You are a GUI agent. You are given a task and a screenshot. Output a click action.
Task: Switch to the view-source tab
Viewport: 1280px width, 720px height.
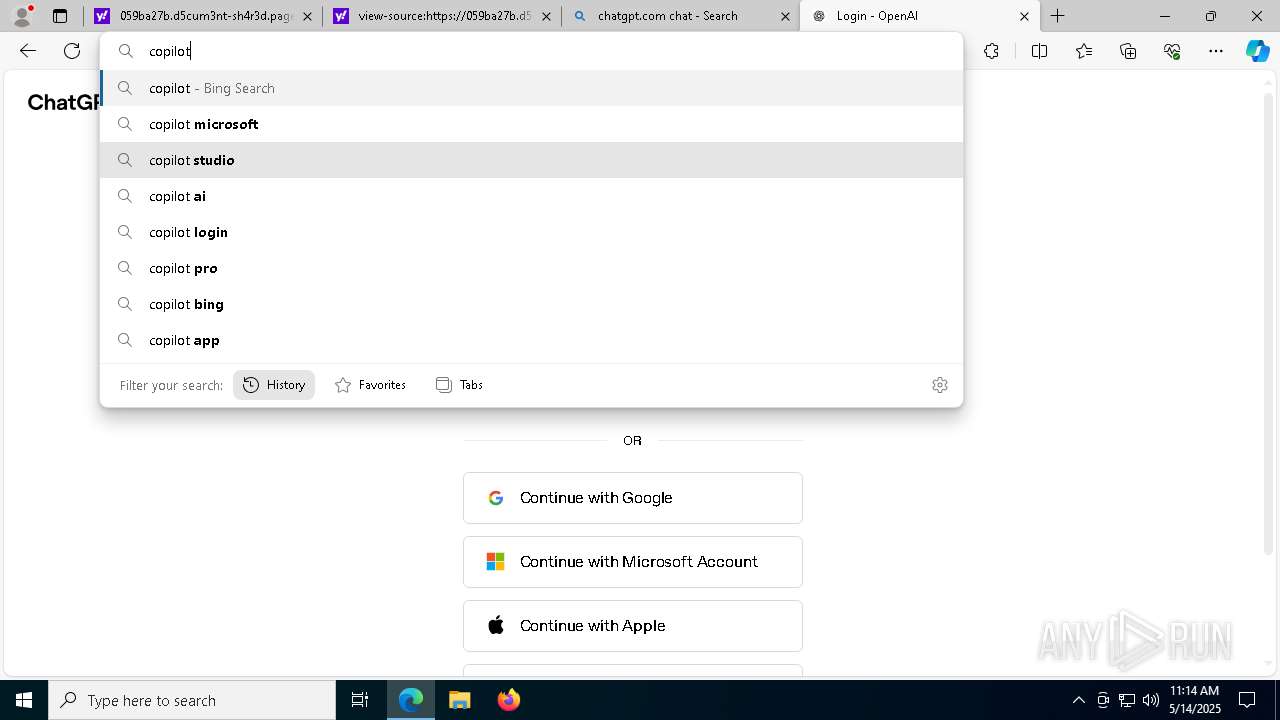tap(441, 16)
